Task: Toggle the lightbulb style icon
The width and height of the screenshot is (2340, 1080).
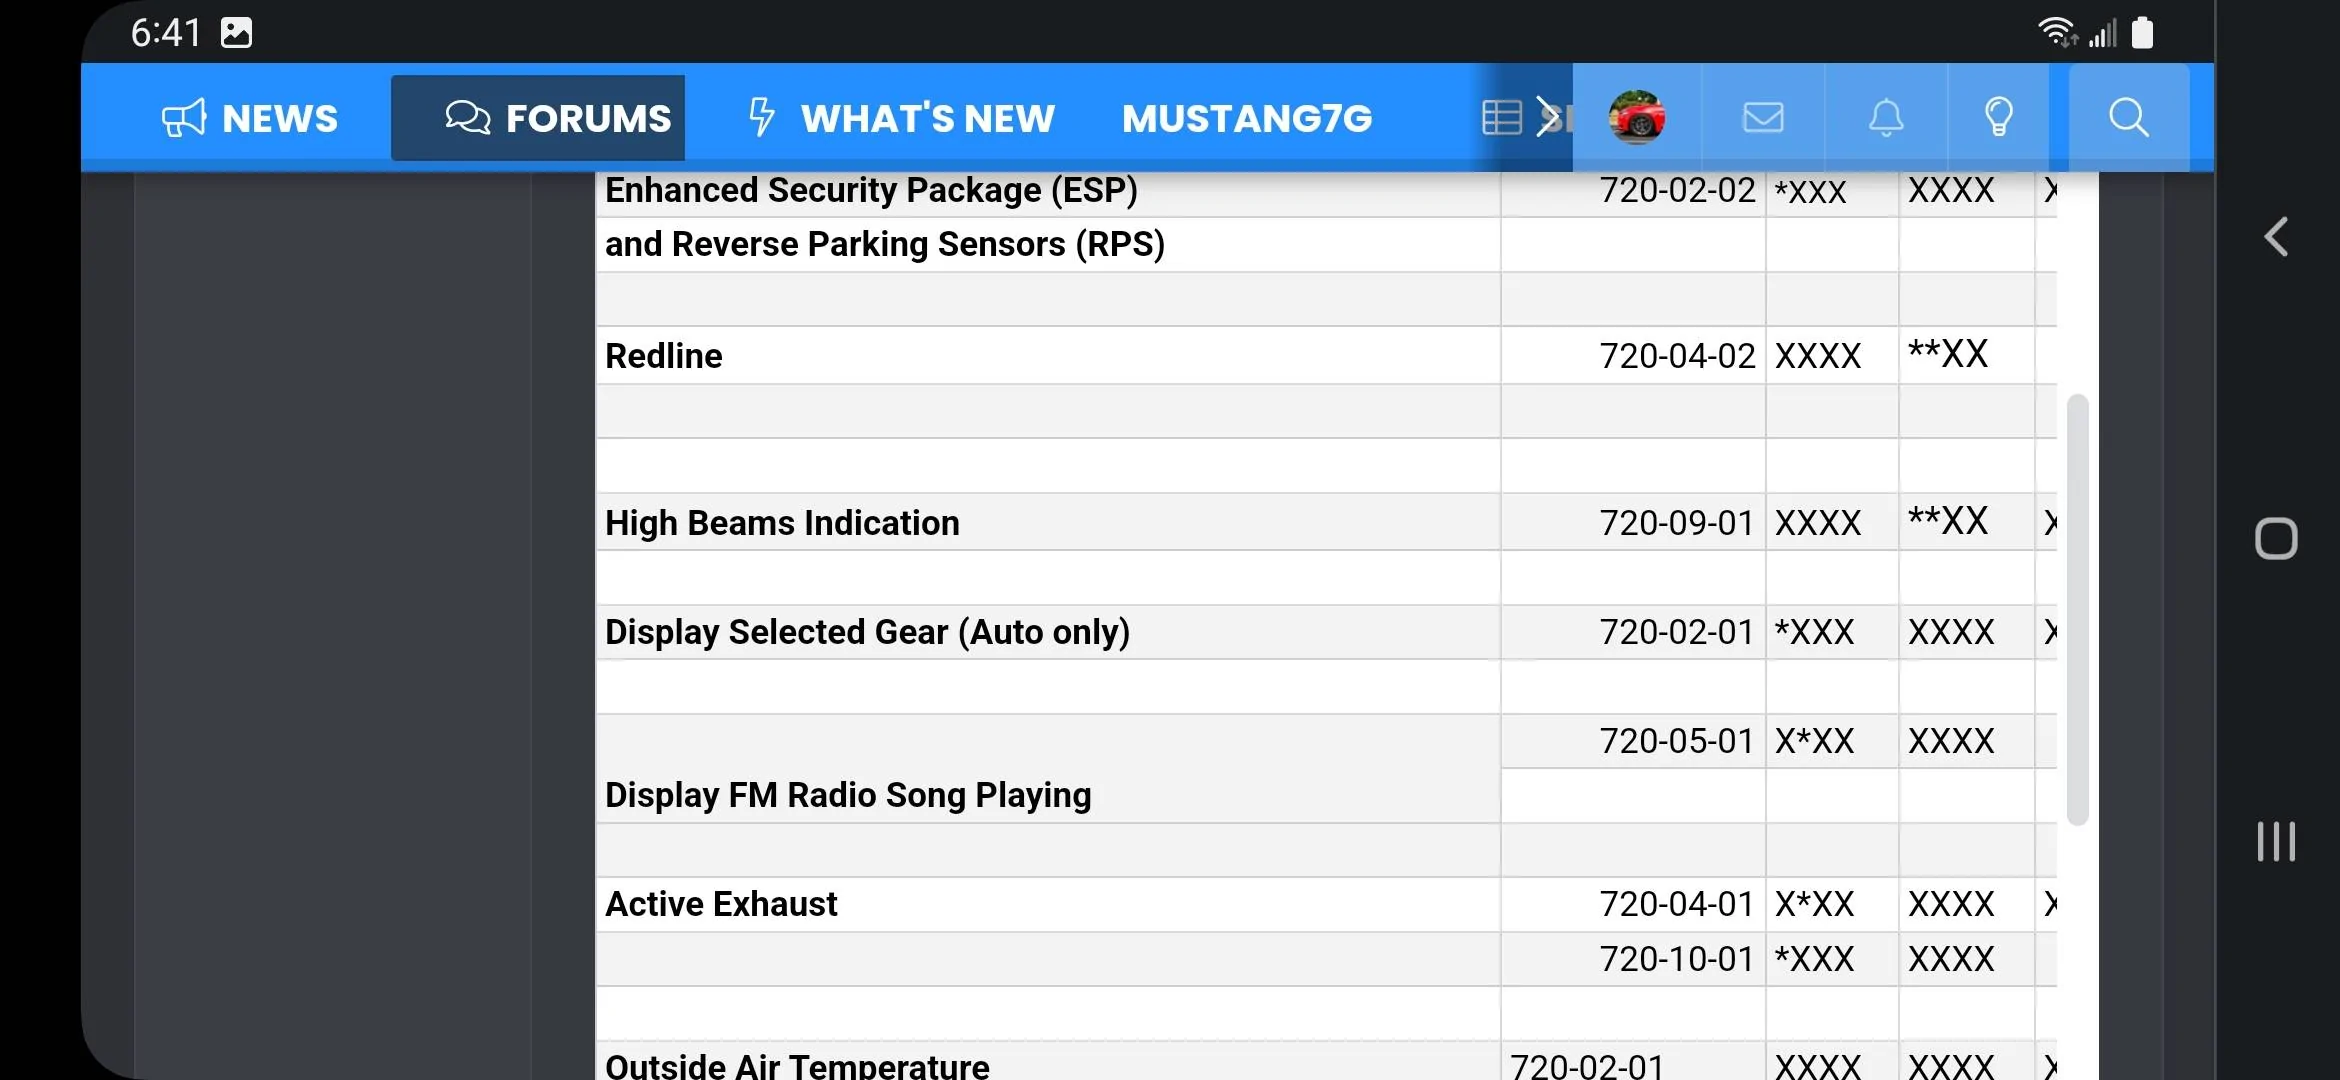Action: click(1998, 117)
